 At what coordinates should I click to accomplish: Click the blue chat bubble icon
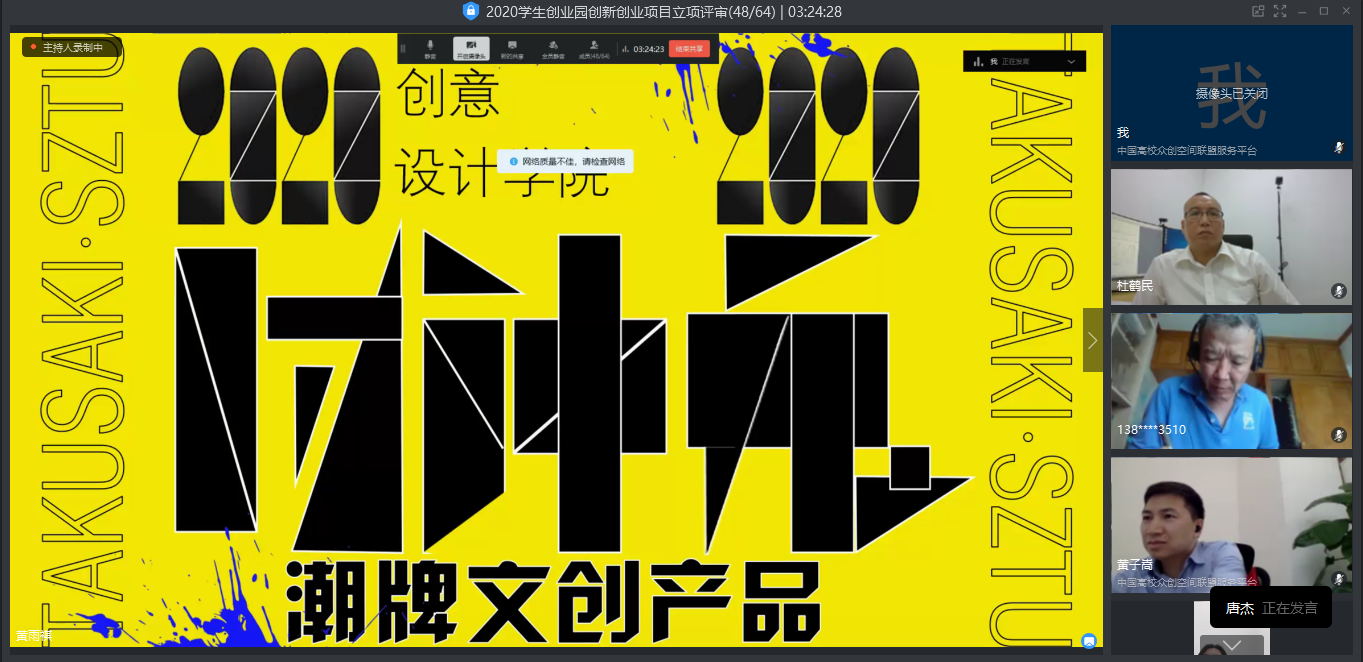coord(1089,641)
